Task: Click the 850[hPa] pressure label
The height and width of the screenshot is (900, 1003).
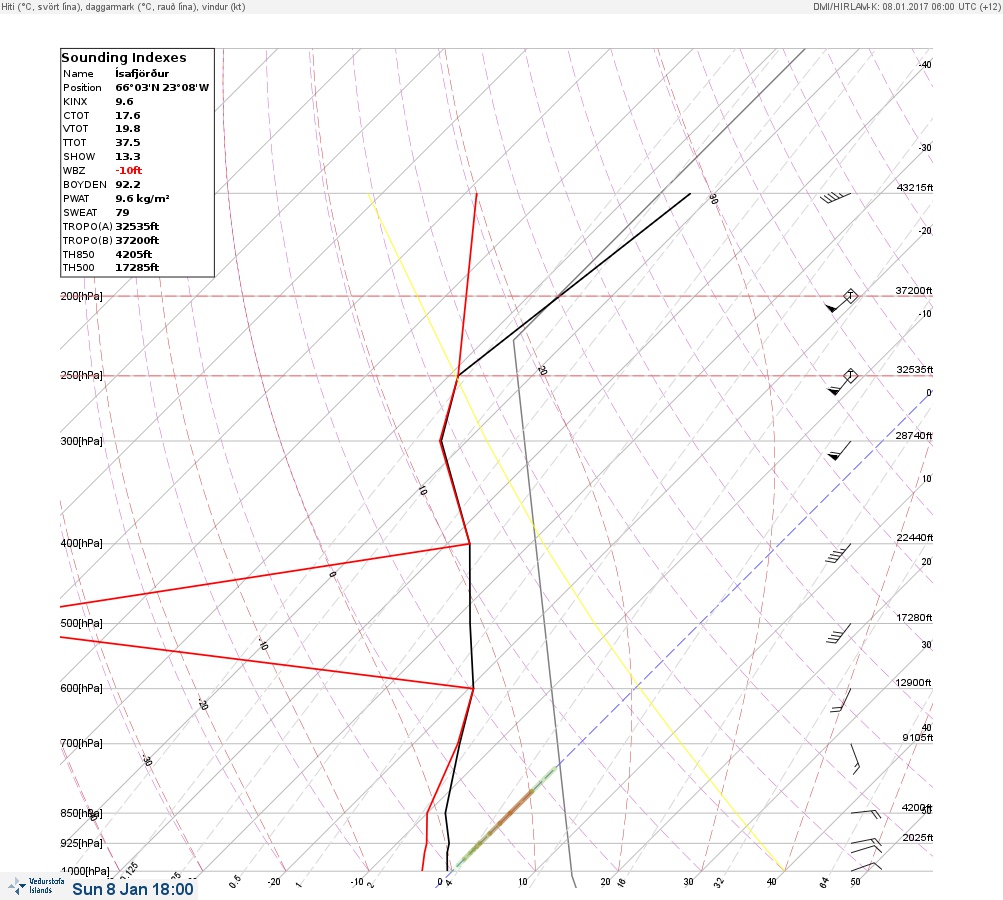Action: tap(81, 814)
